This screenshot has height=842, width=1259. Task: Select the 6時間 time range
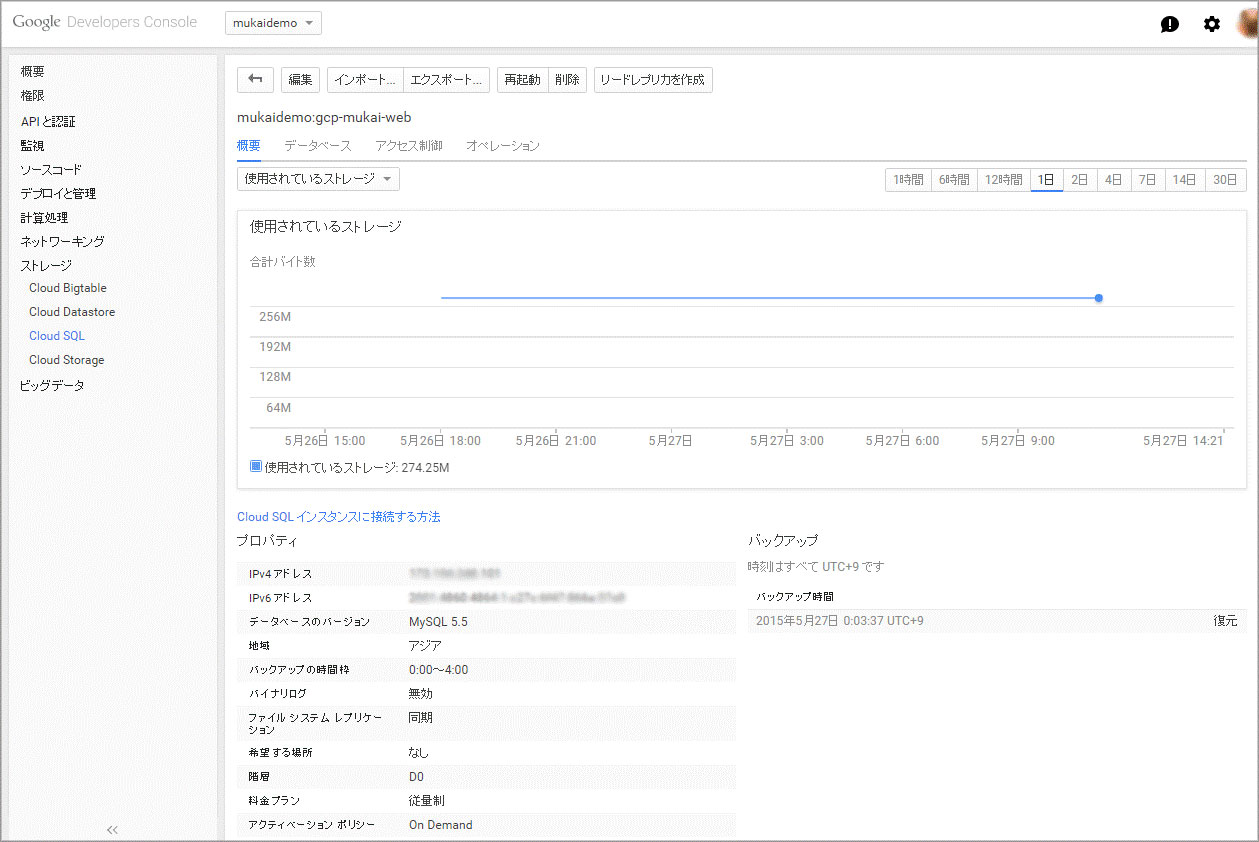(x=954, y=180)
